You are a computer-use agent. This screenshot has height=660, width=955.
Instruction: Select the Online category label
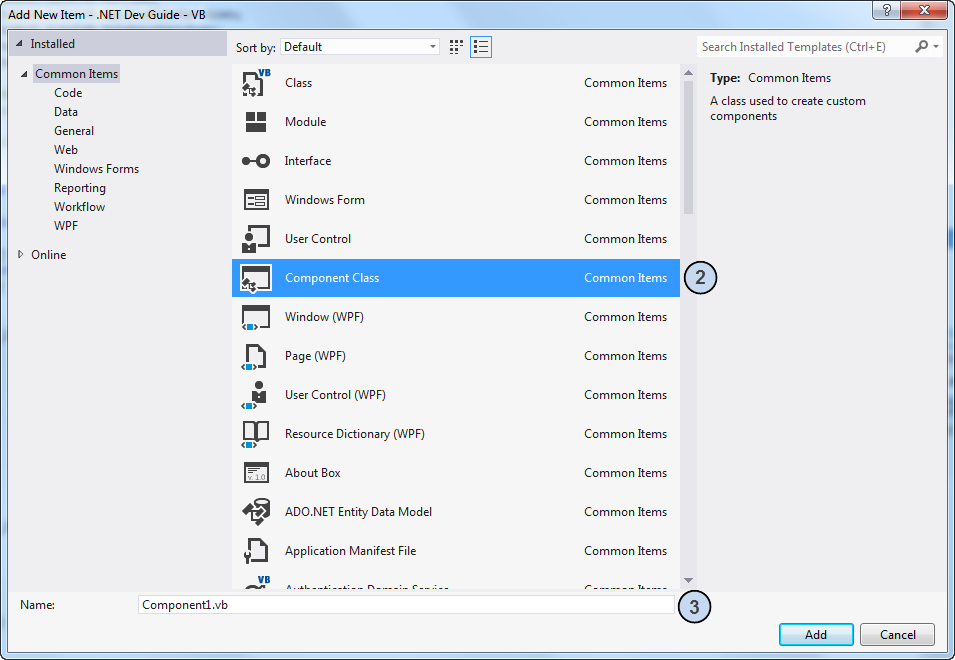pyautogui.click(x=49, y=255)
